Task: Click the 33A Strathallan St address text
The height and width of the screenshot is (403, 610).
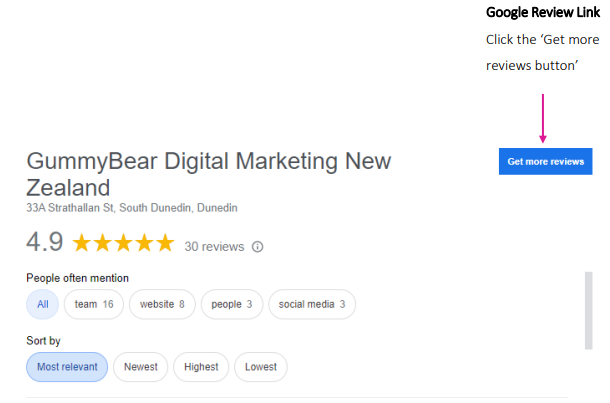Action: [132, 208]
